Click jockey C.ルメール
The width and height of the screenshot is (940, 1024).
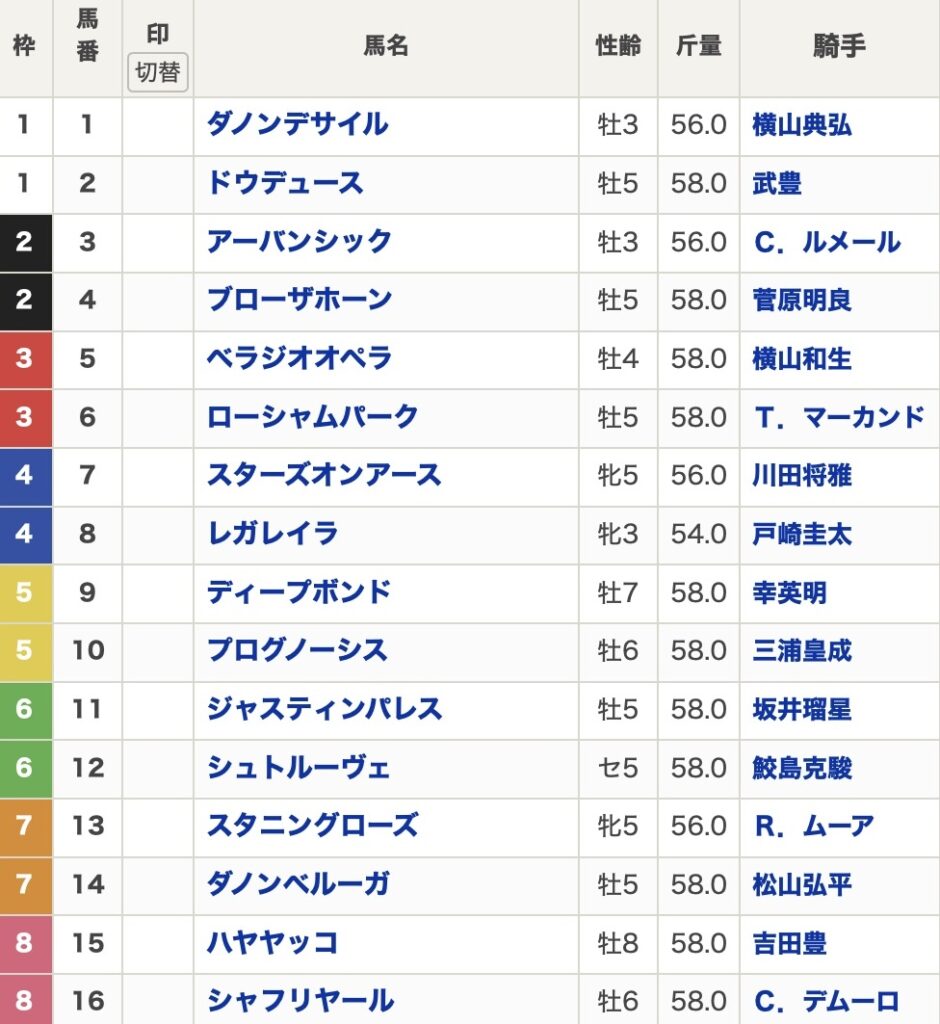tap(826, 242)
